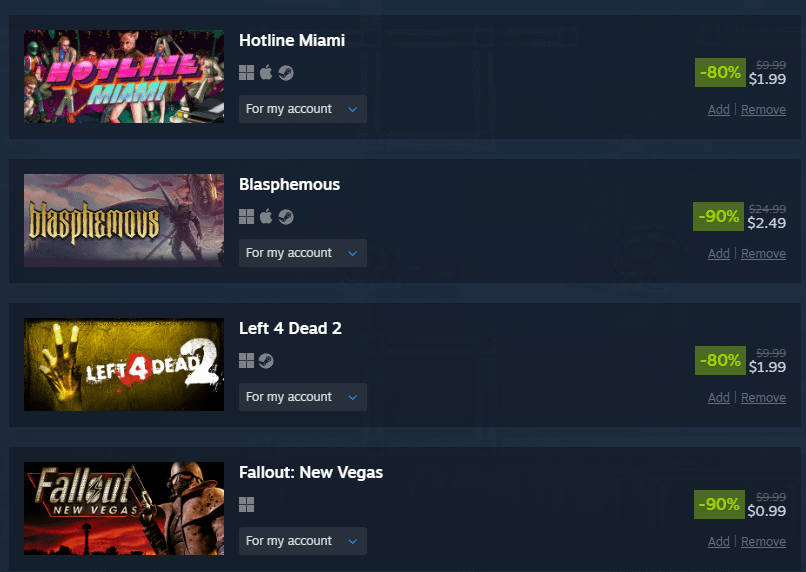Viewport: 806px width, 572px height.
Task: Expand the account selector for Fallout: New Vegas
Action: 303,541
